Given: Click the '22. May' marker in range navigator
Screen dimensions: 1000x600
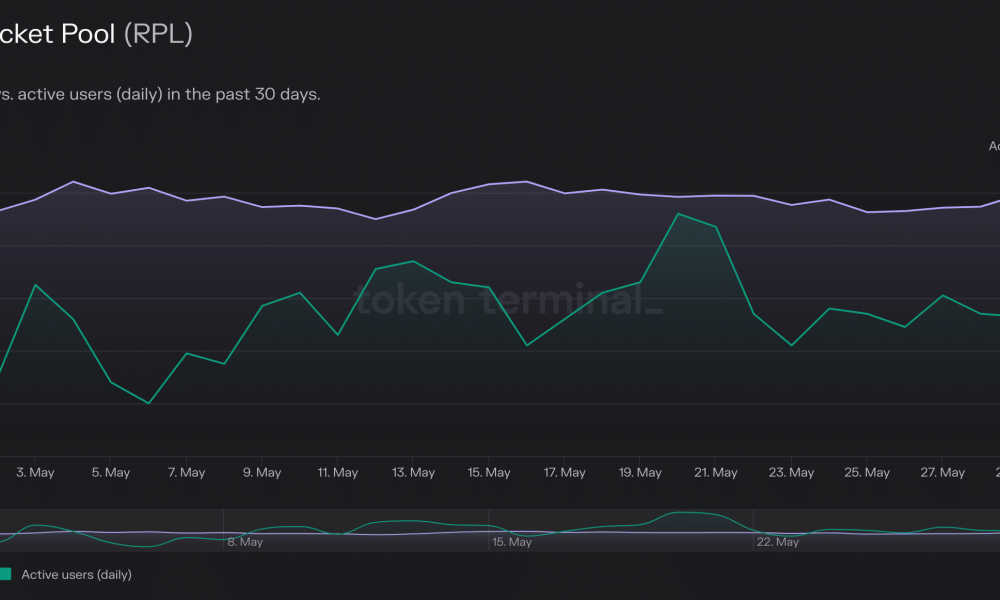Looking at the screenshot, I should coord(777,542).
